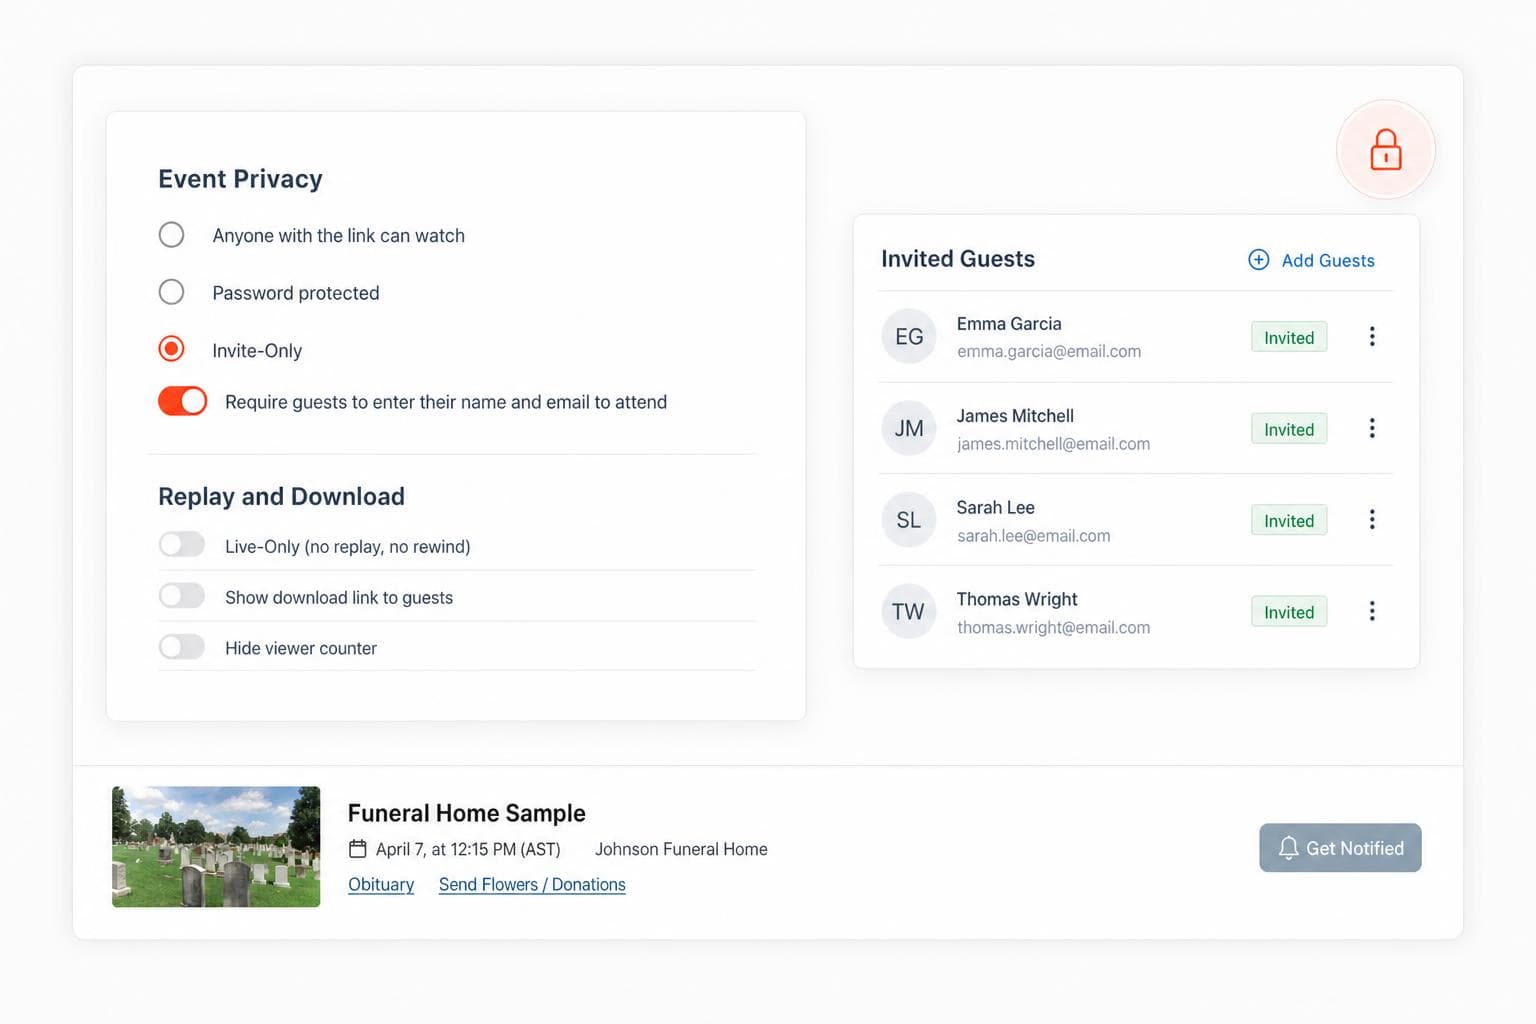Click emma.garcia@email.com address

(x=1049, y=352)
